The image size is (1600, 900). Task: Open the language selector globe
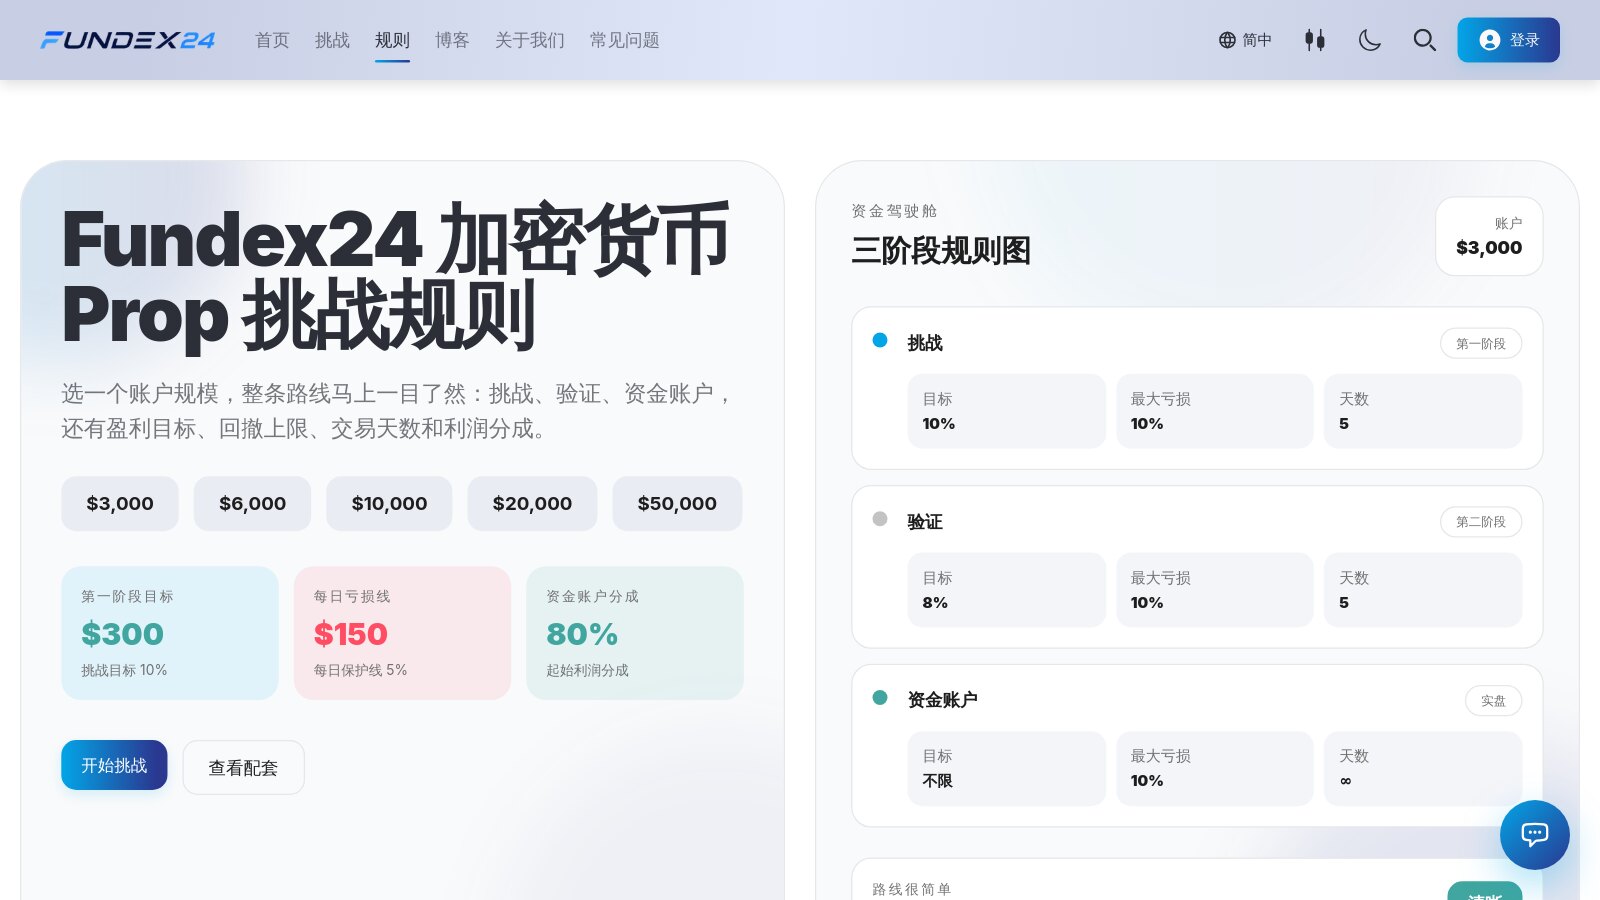coord(1245,40)
